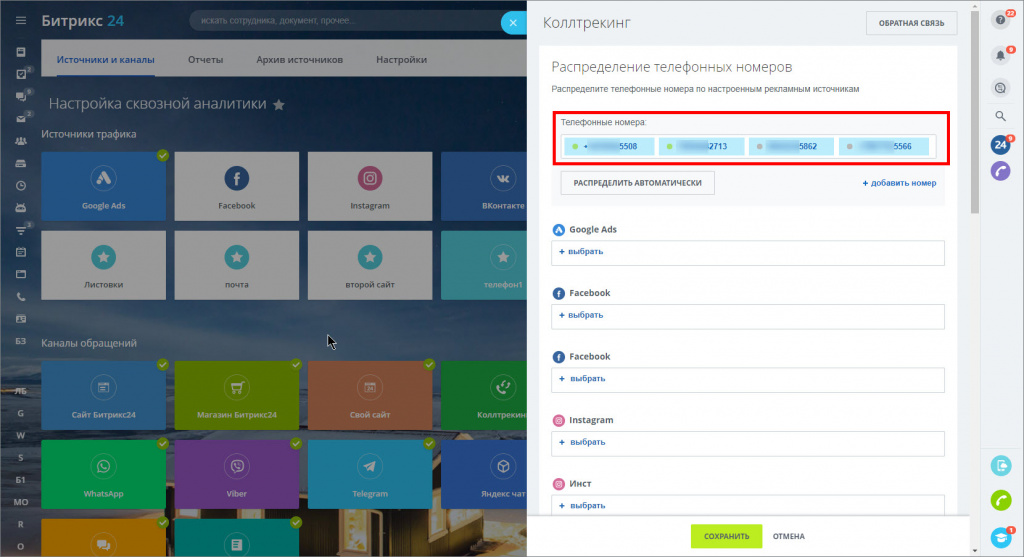Image resolution: width=1024 pixels, height=557 pixels.
Task: Open the телефон1 source tile
Action: pos(484,265)
